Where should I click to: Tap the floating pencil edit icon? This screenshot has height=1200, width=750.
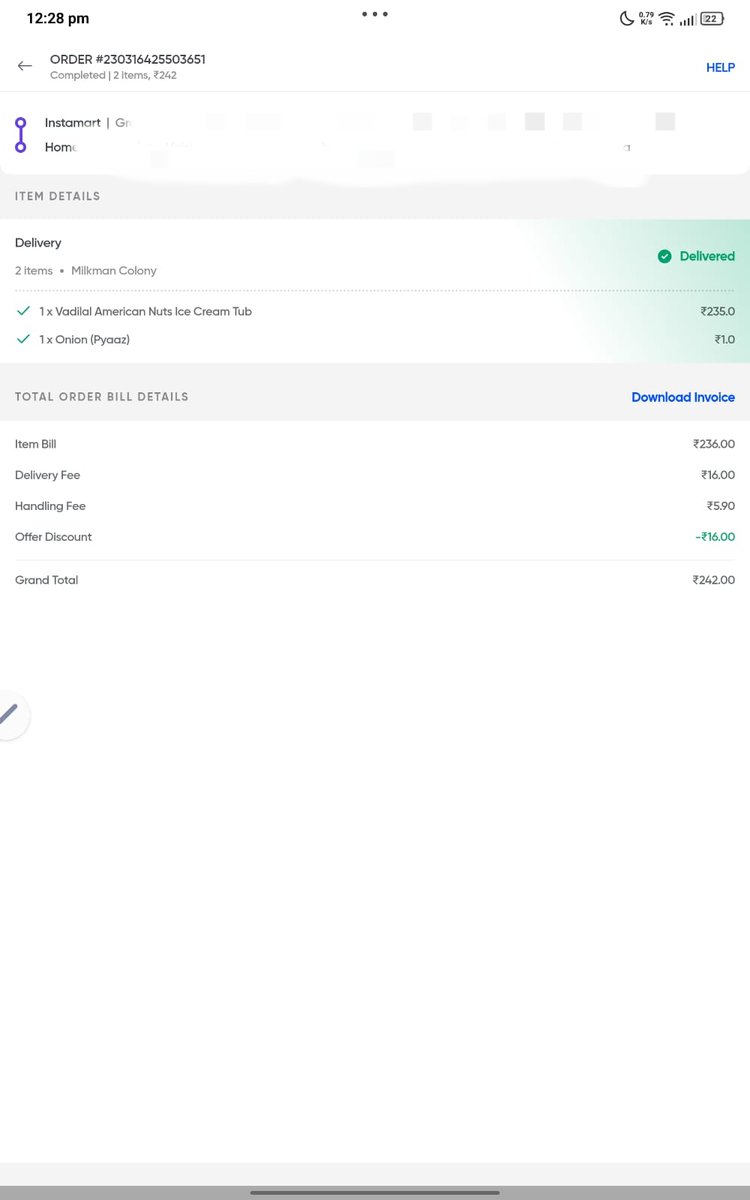[9, 715]
